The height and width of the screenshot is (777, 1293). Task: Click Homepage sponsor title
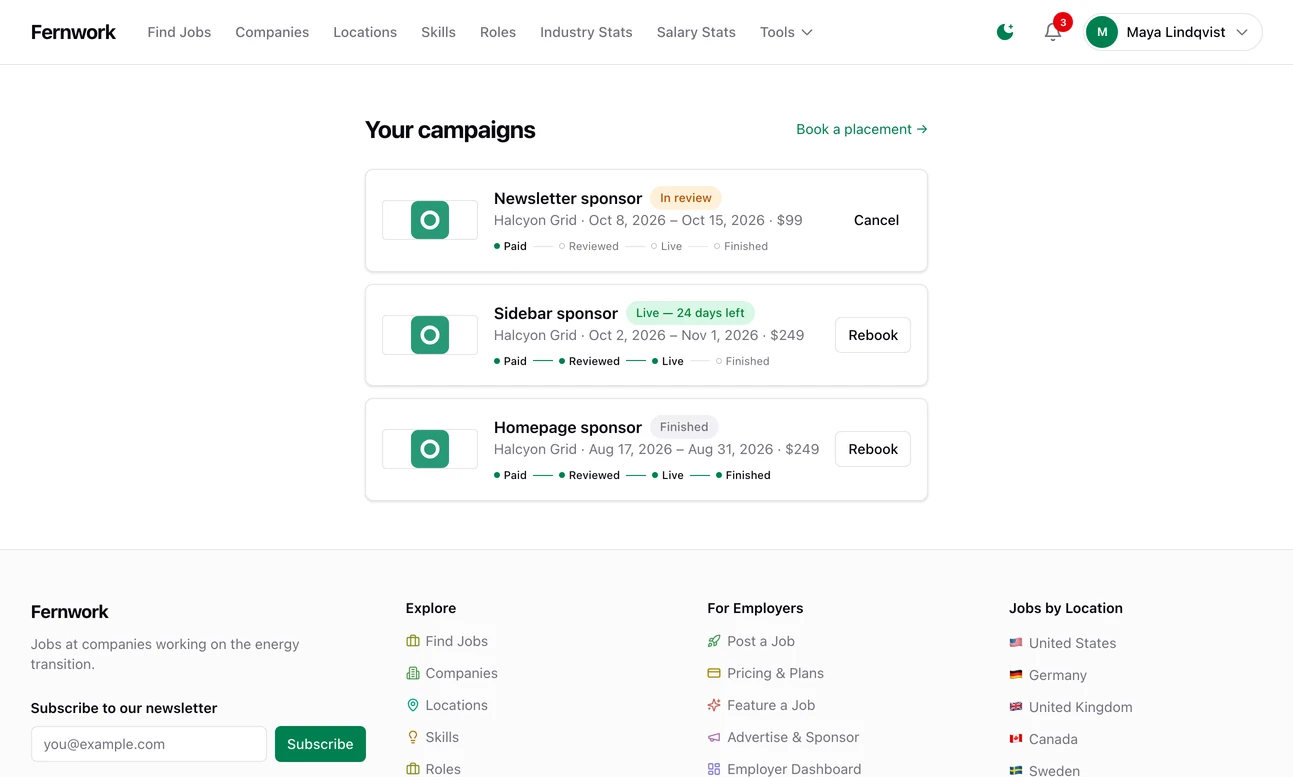[568, 427]
